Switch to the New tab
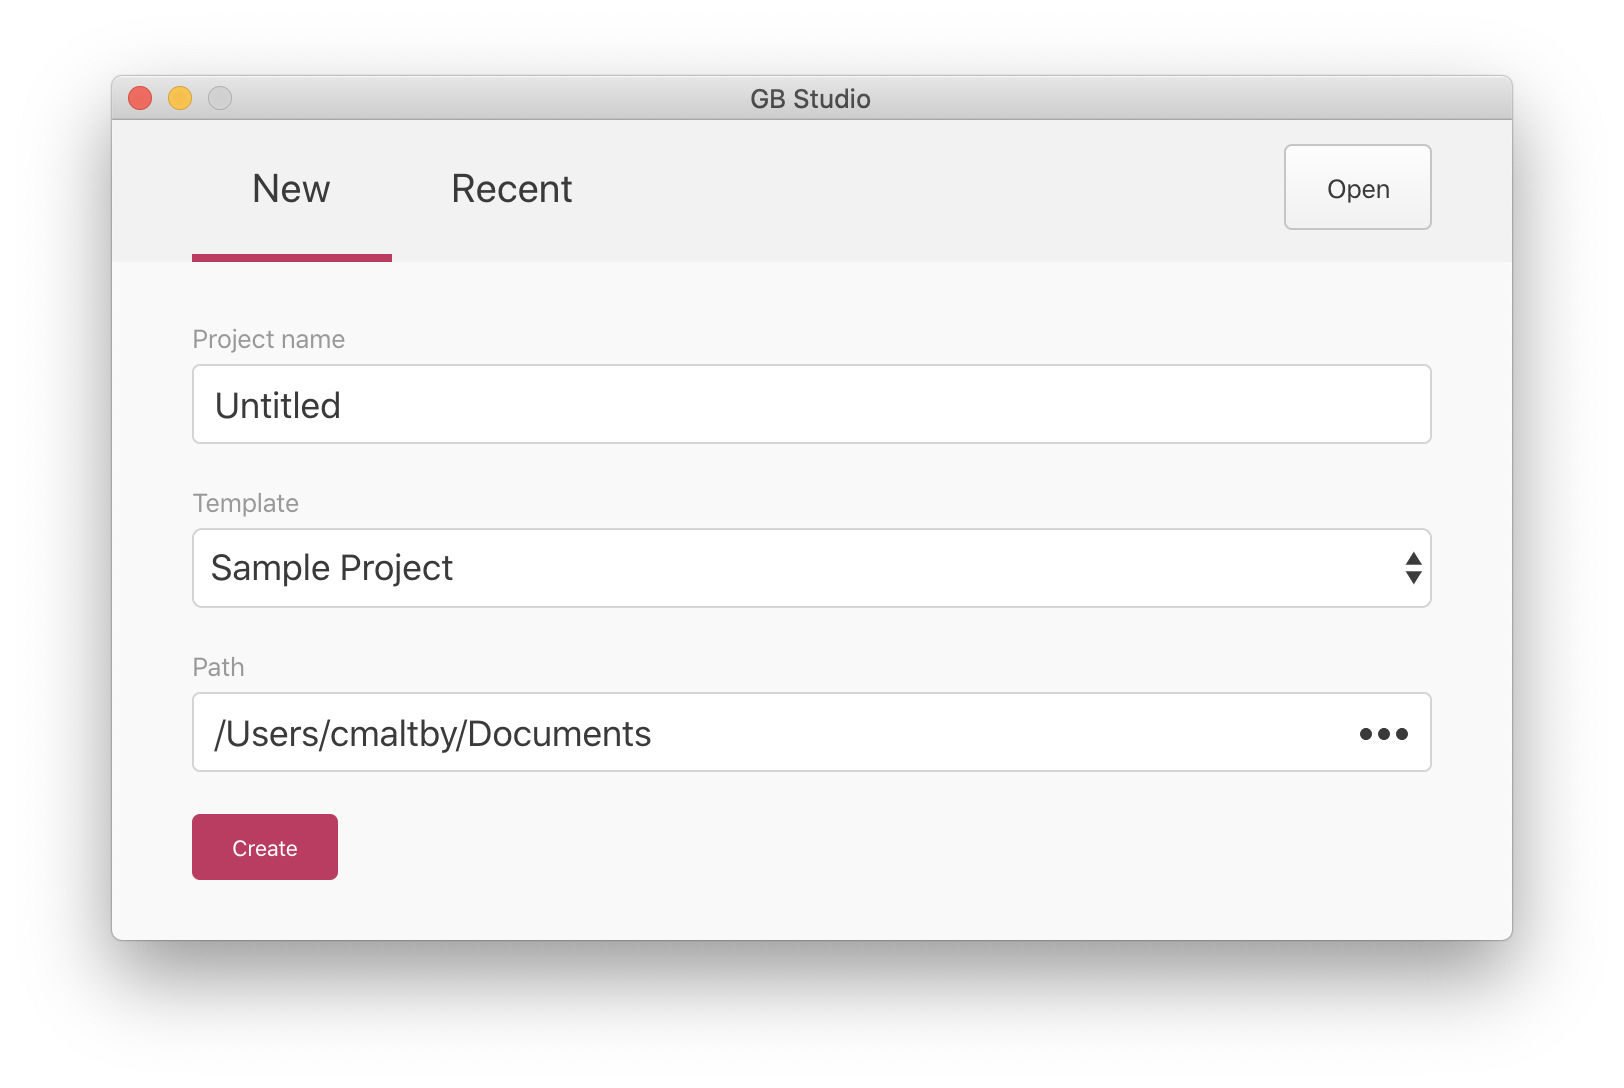1624x1088 pixels. pyautogui.click(x=291, y=189)
